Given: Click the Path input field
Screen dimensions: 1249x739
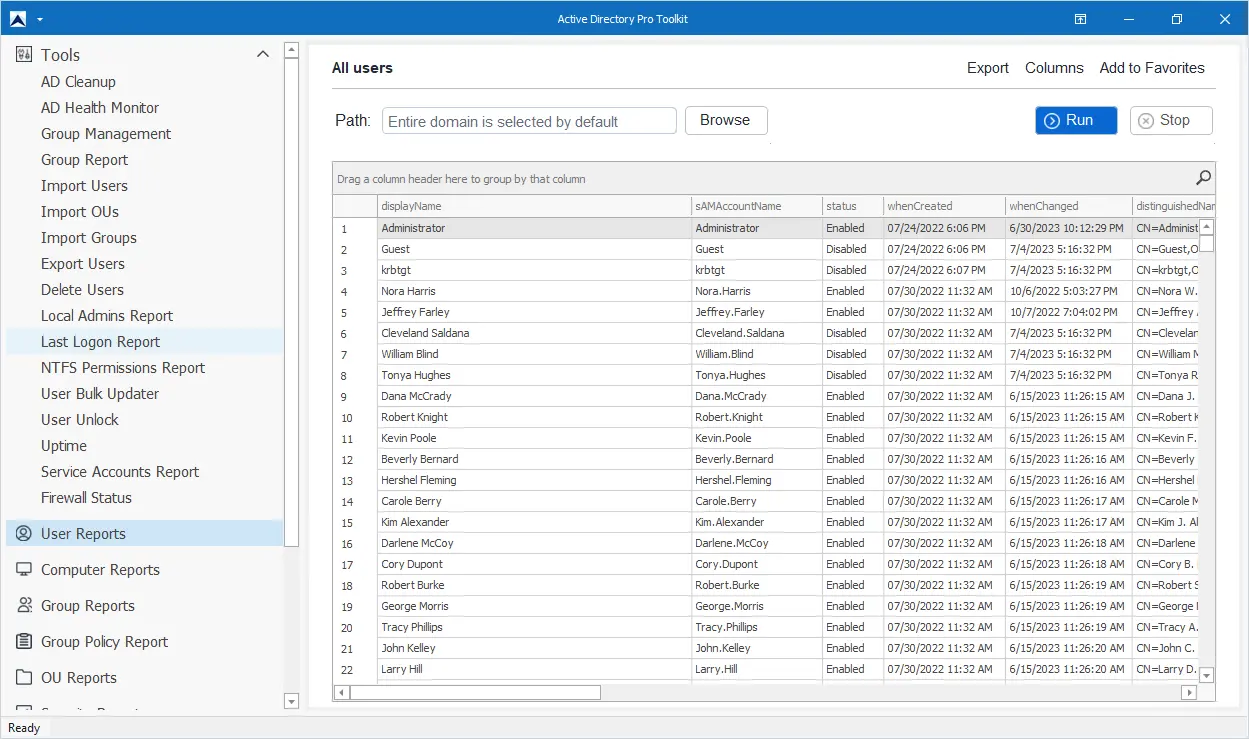Looking at the screenshot, I should (530, 121).
